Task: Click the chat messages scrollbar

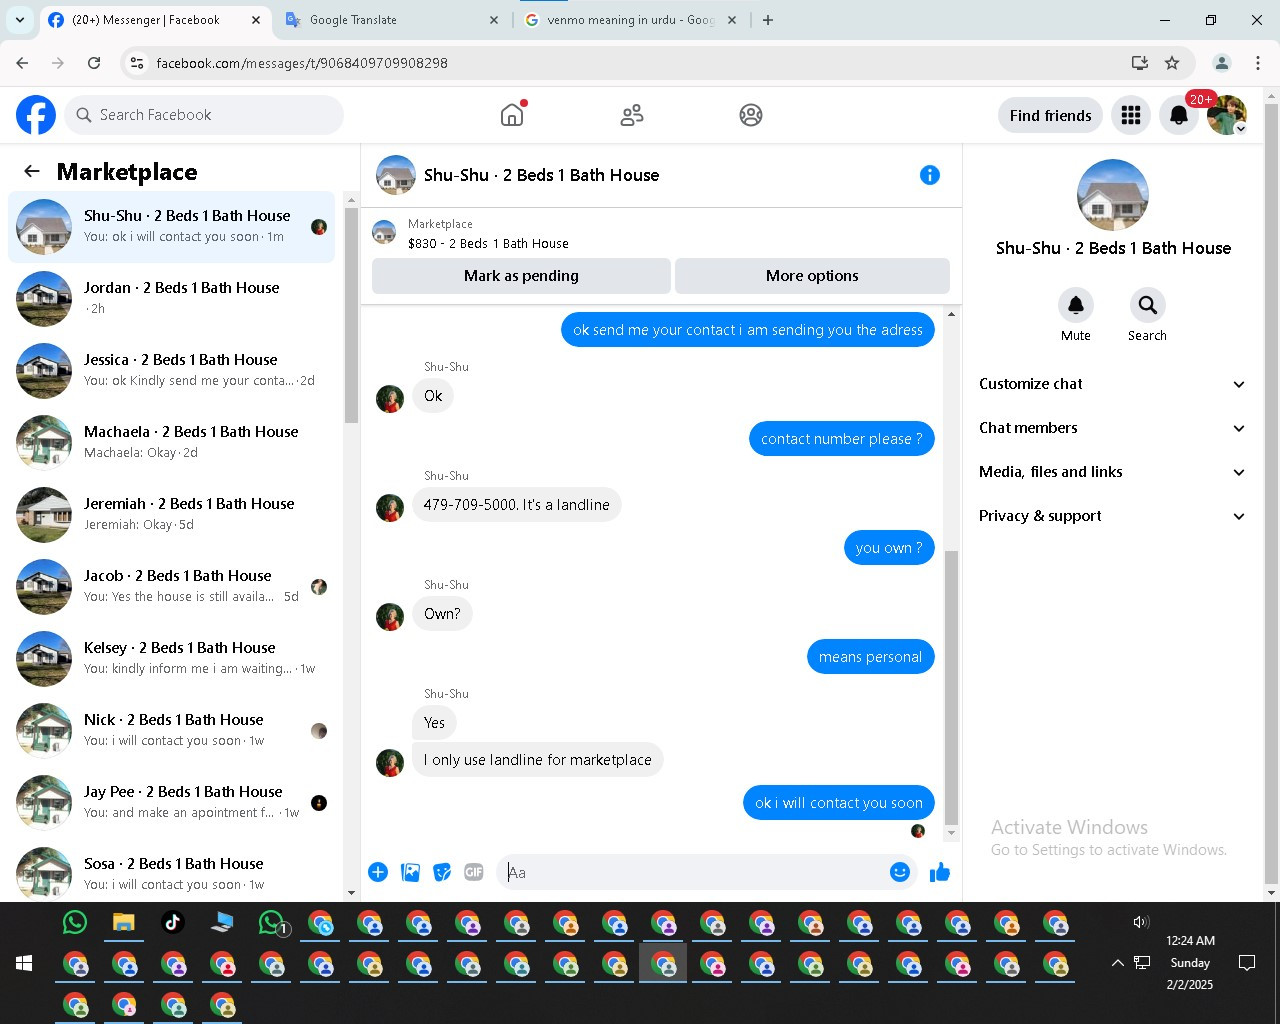Action: click(951, 686)
